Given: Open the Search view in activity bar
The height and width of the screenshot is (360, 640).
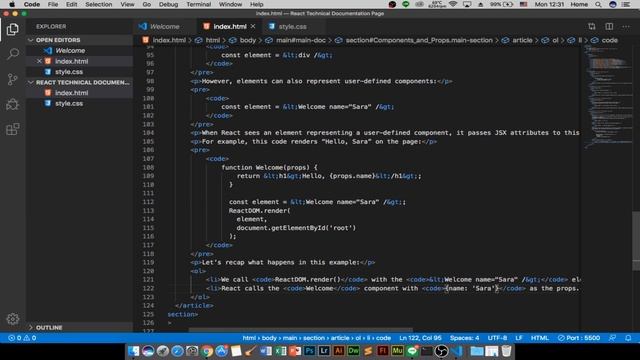Looking at the screenshot, I should coord(13,54).
